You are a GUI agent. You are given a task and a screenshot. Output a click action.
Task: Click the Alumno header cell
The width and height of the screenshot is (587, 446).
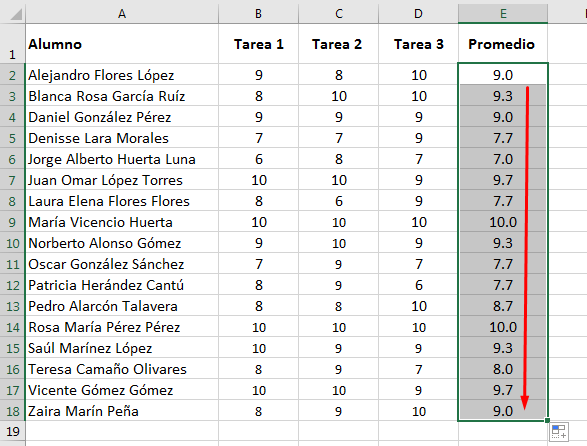122,44
